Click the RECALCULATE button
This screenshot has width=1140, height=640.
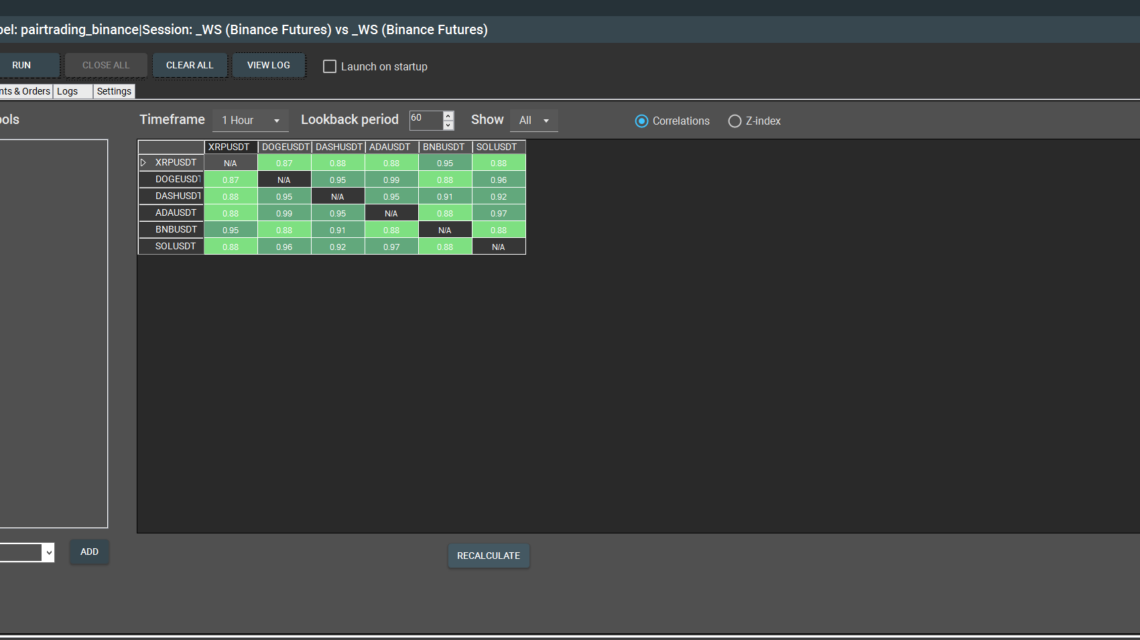pos(488,556)
